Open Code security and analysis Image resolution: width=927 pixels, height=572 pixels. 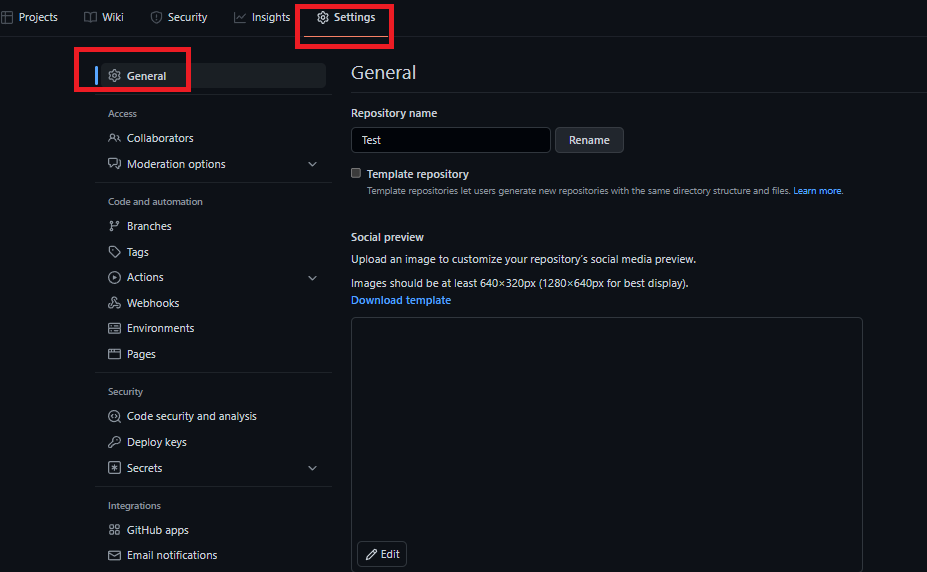pyautogui.click(x=213, y=416)
